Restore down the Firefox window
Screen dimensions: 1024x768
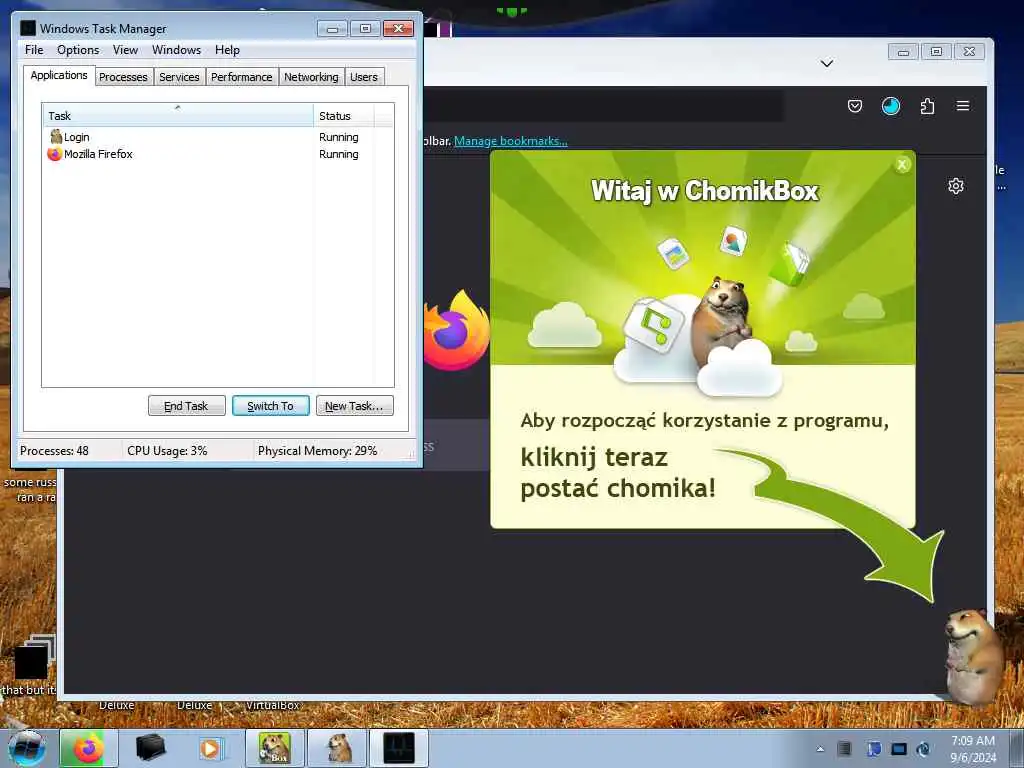tap(936, 52)
